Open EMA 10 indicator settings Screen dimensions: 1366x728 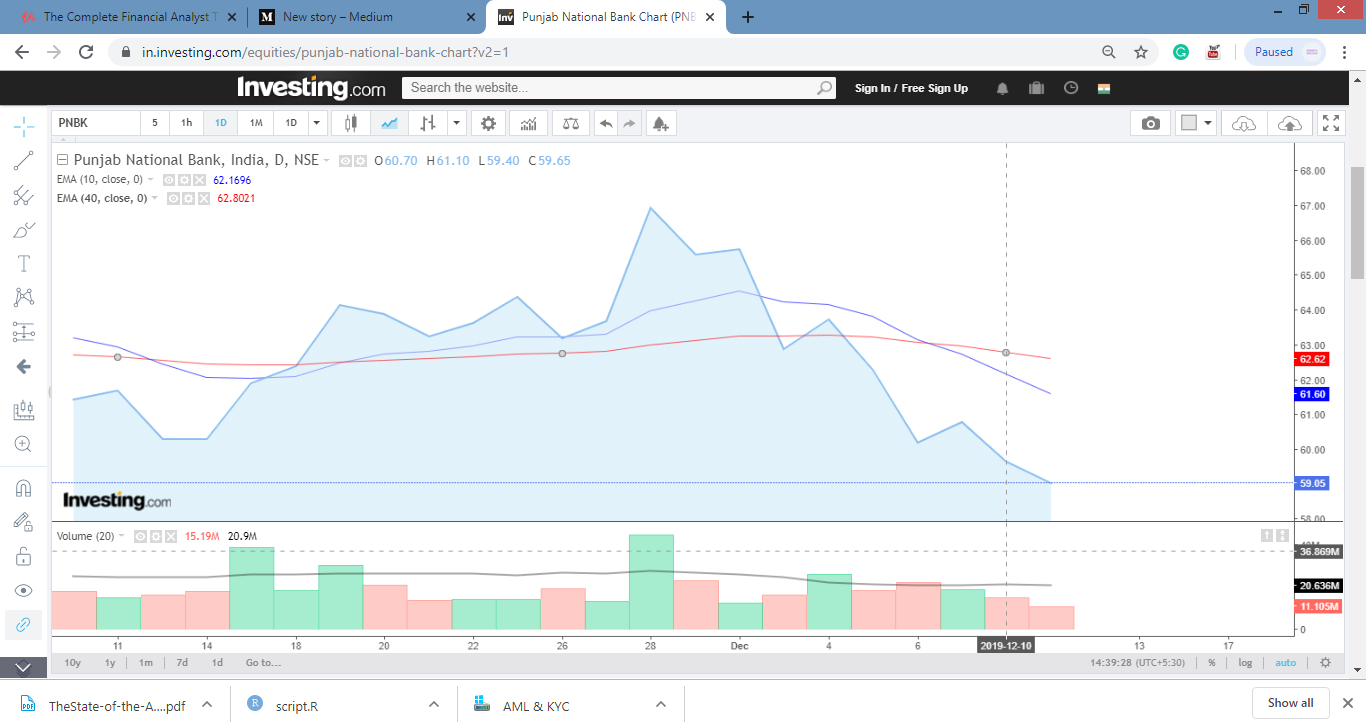pyautogui.click(x=184, y=180)
